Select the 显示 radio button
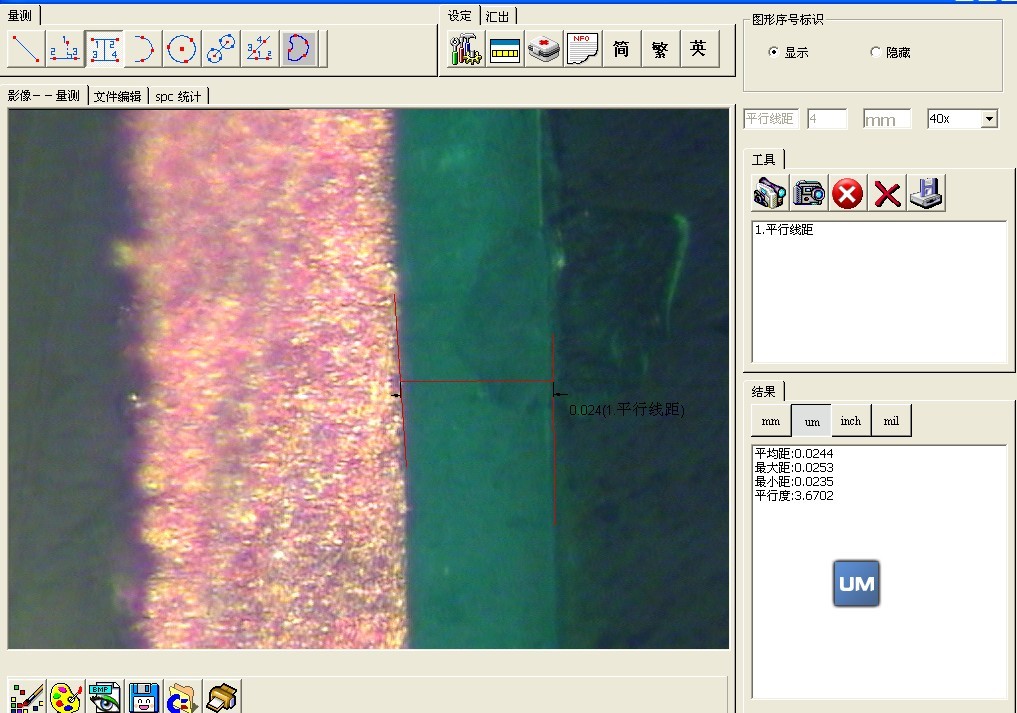 tap(774, 52)
